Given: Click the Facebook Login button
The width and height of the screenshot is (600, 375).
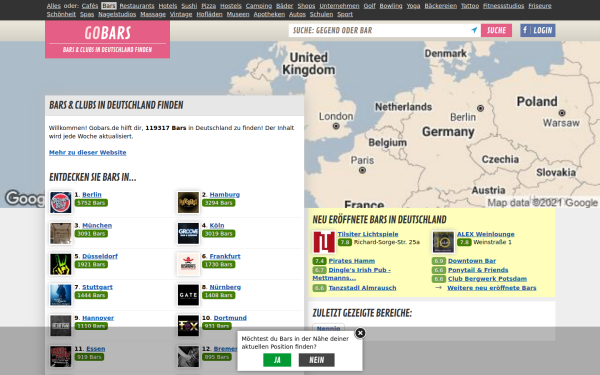Looking at the screenshot, I should coord(538,31).
